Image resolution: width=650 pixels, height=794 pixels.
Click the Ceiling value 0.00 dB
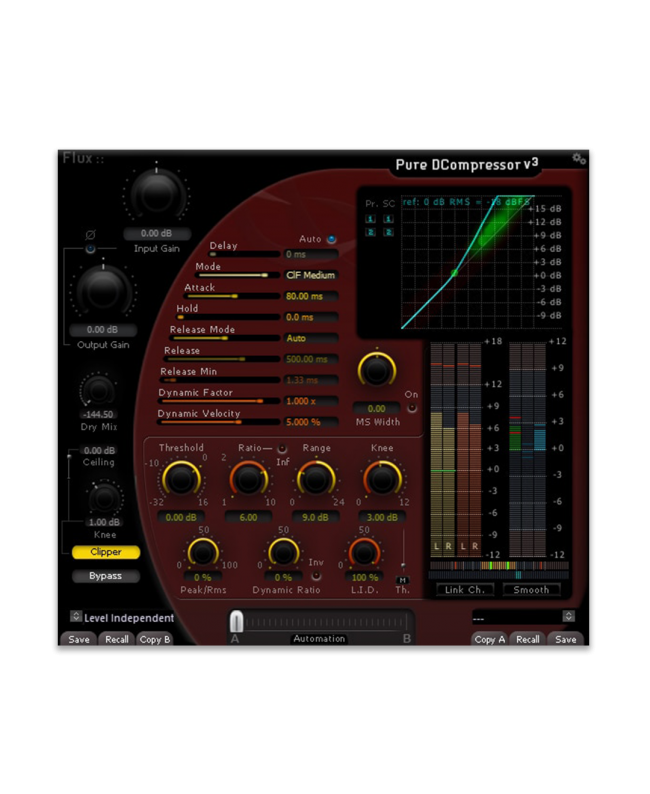(x=99, y=450)
